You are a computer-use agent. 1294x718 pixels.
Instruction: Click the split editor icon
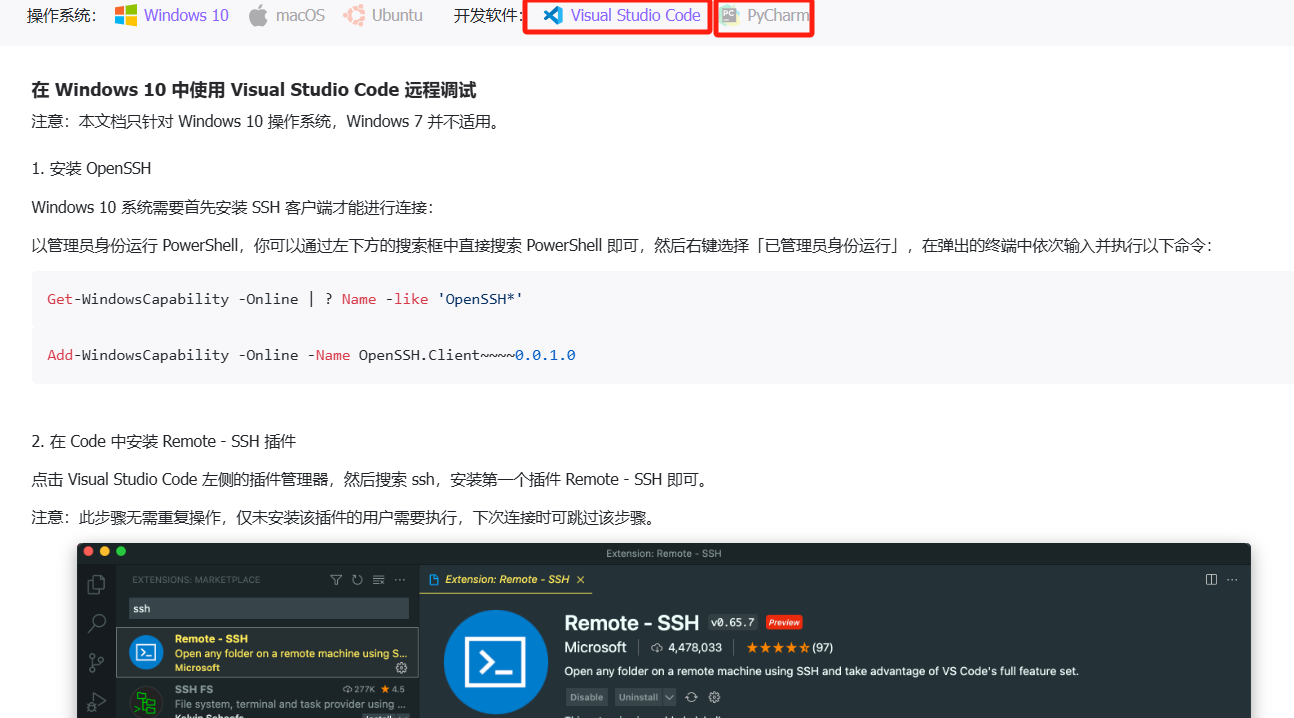pyautogui.click(x=1211, y=580)
